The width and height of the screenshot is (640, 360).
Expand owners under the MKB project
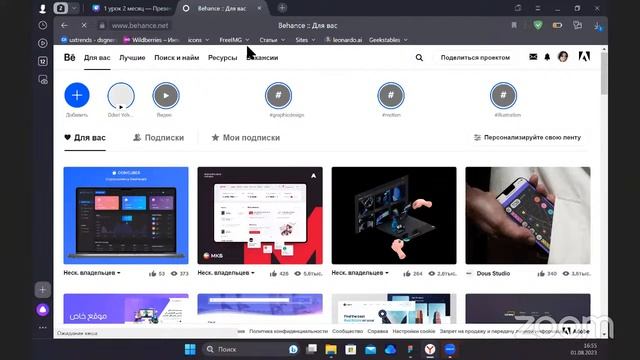(x=226, y=273)
